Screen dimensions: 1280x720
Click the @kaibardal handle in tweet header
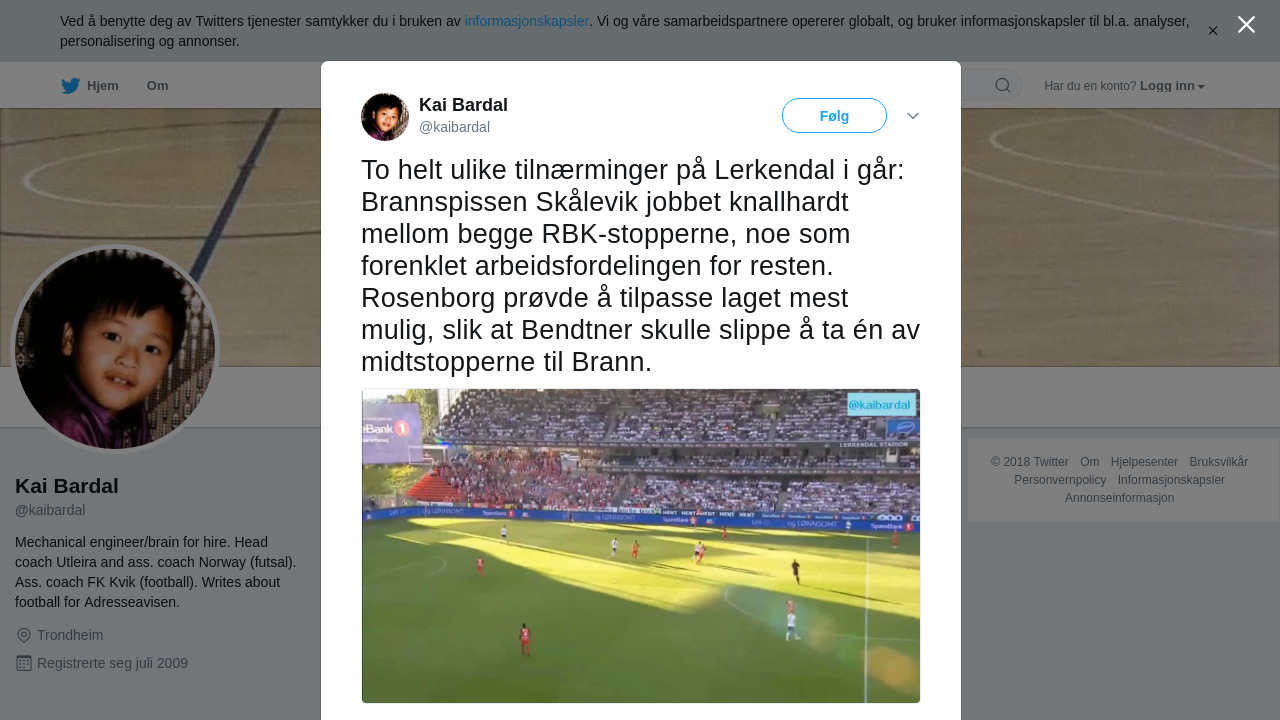click(454, 127)
